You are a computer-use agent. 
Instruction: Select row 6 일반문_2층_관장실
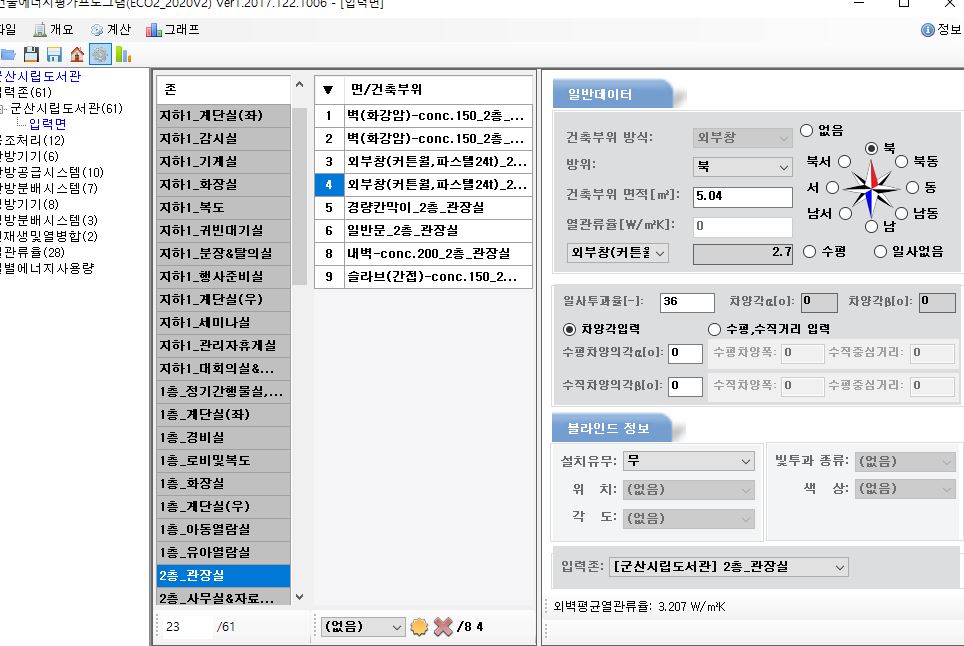coord(423,230)
